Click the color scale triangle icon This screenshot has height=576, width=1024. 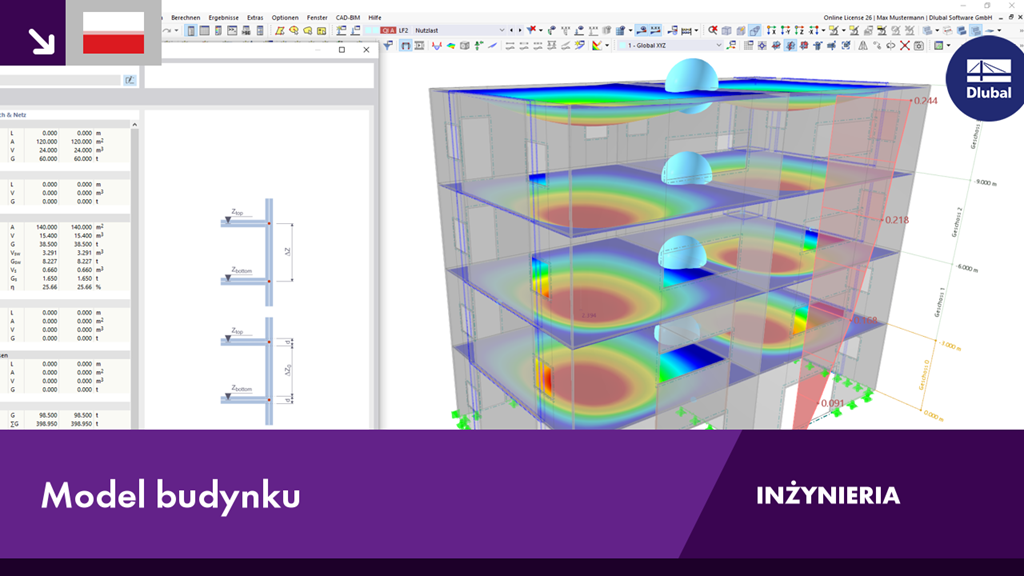click(596, 45)
